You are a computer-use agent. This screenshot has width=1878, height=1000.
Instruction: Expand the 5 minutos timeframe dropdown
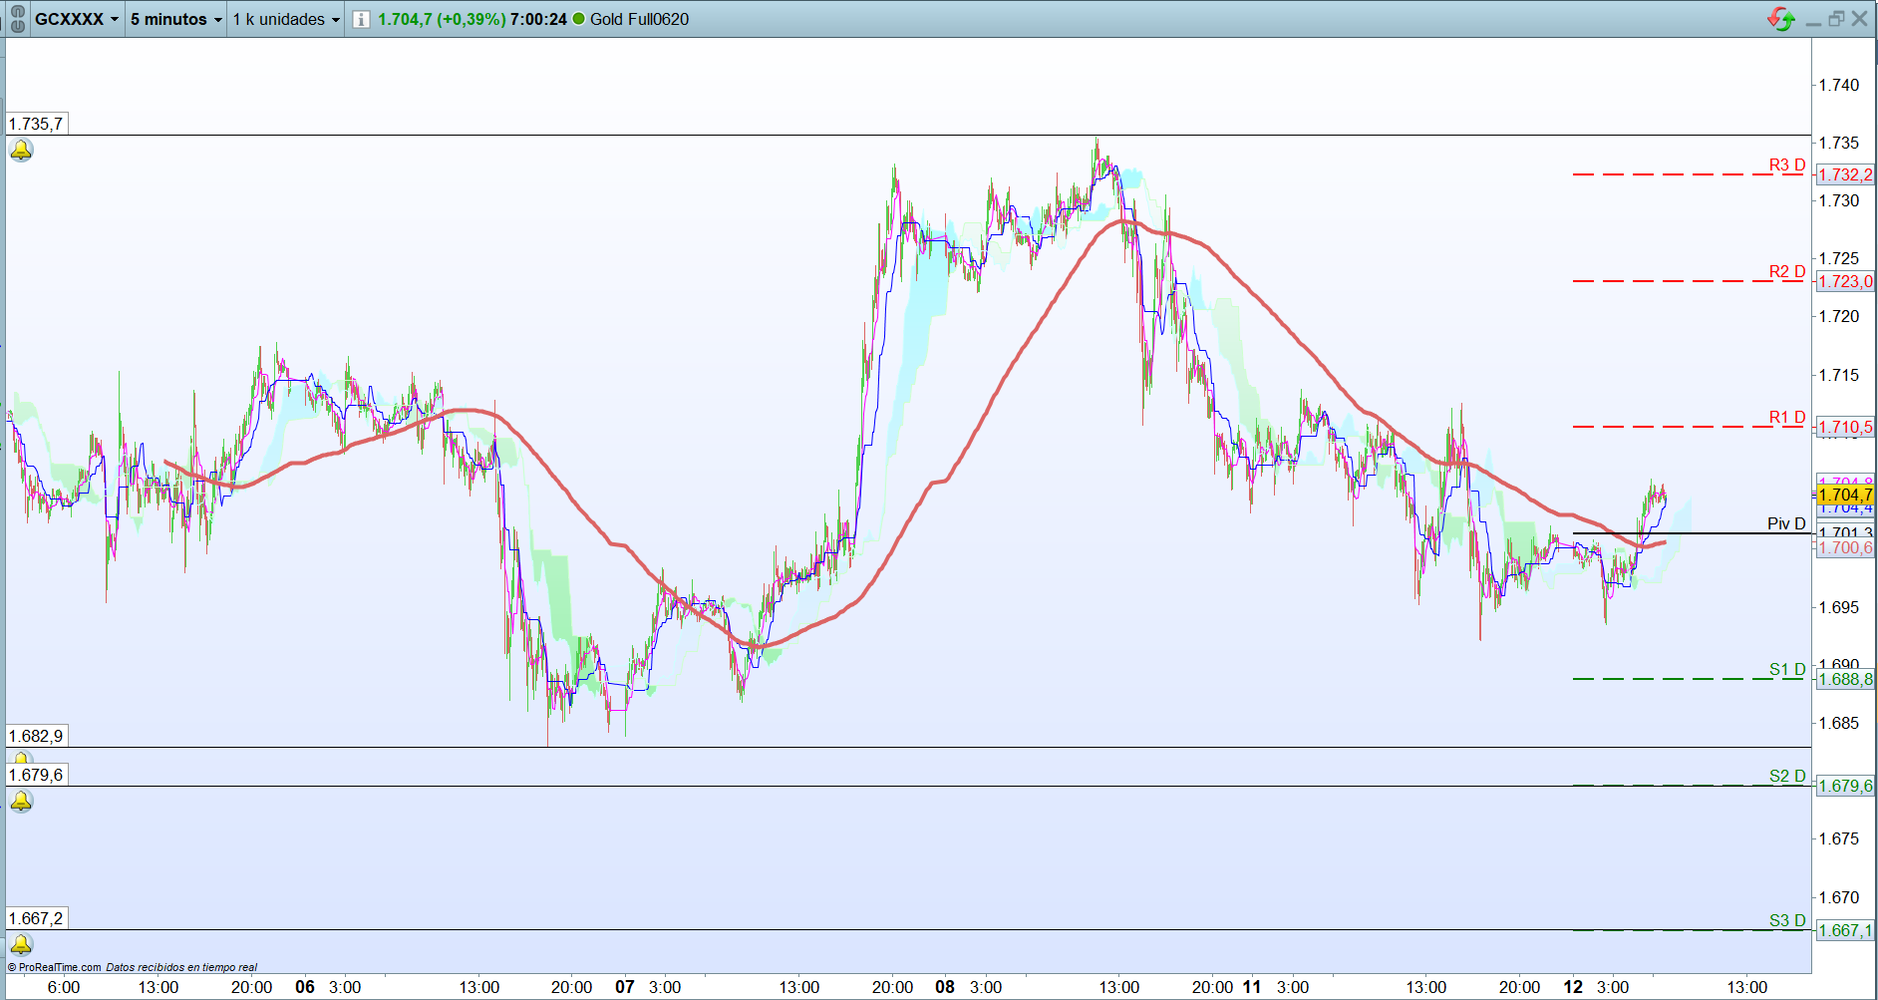pos(176,19)
